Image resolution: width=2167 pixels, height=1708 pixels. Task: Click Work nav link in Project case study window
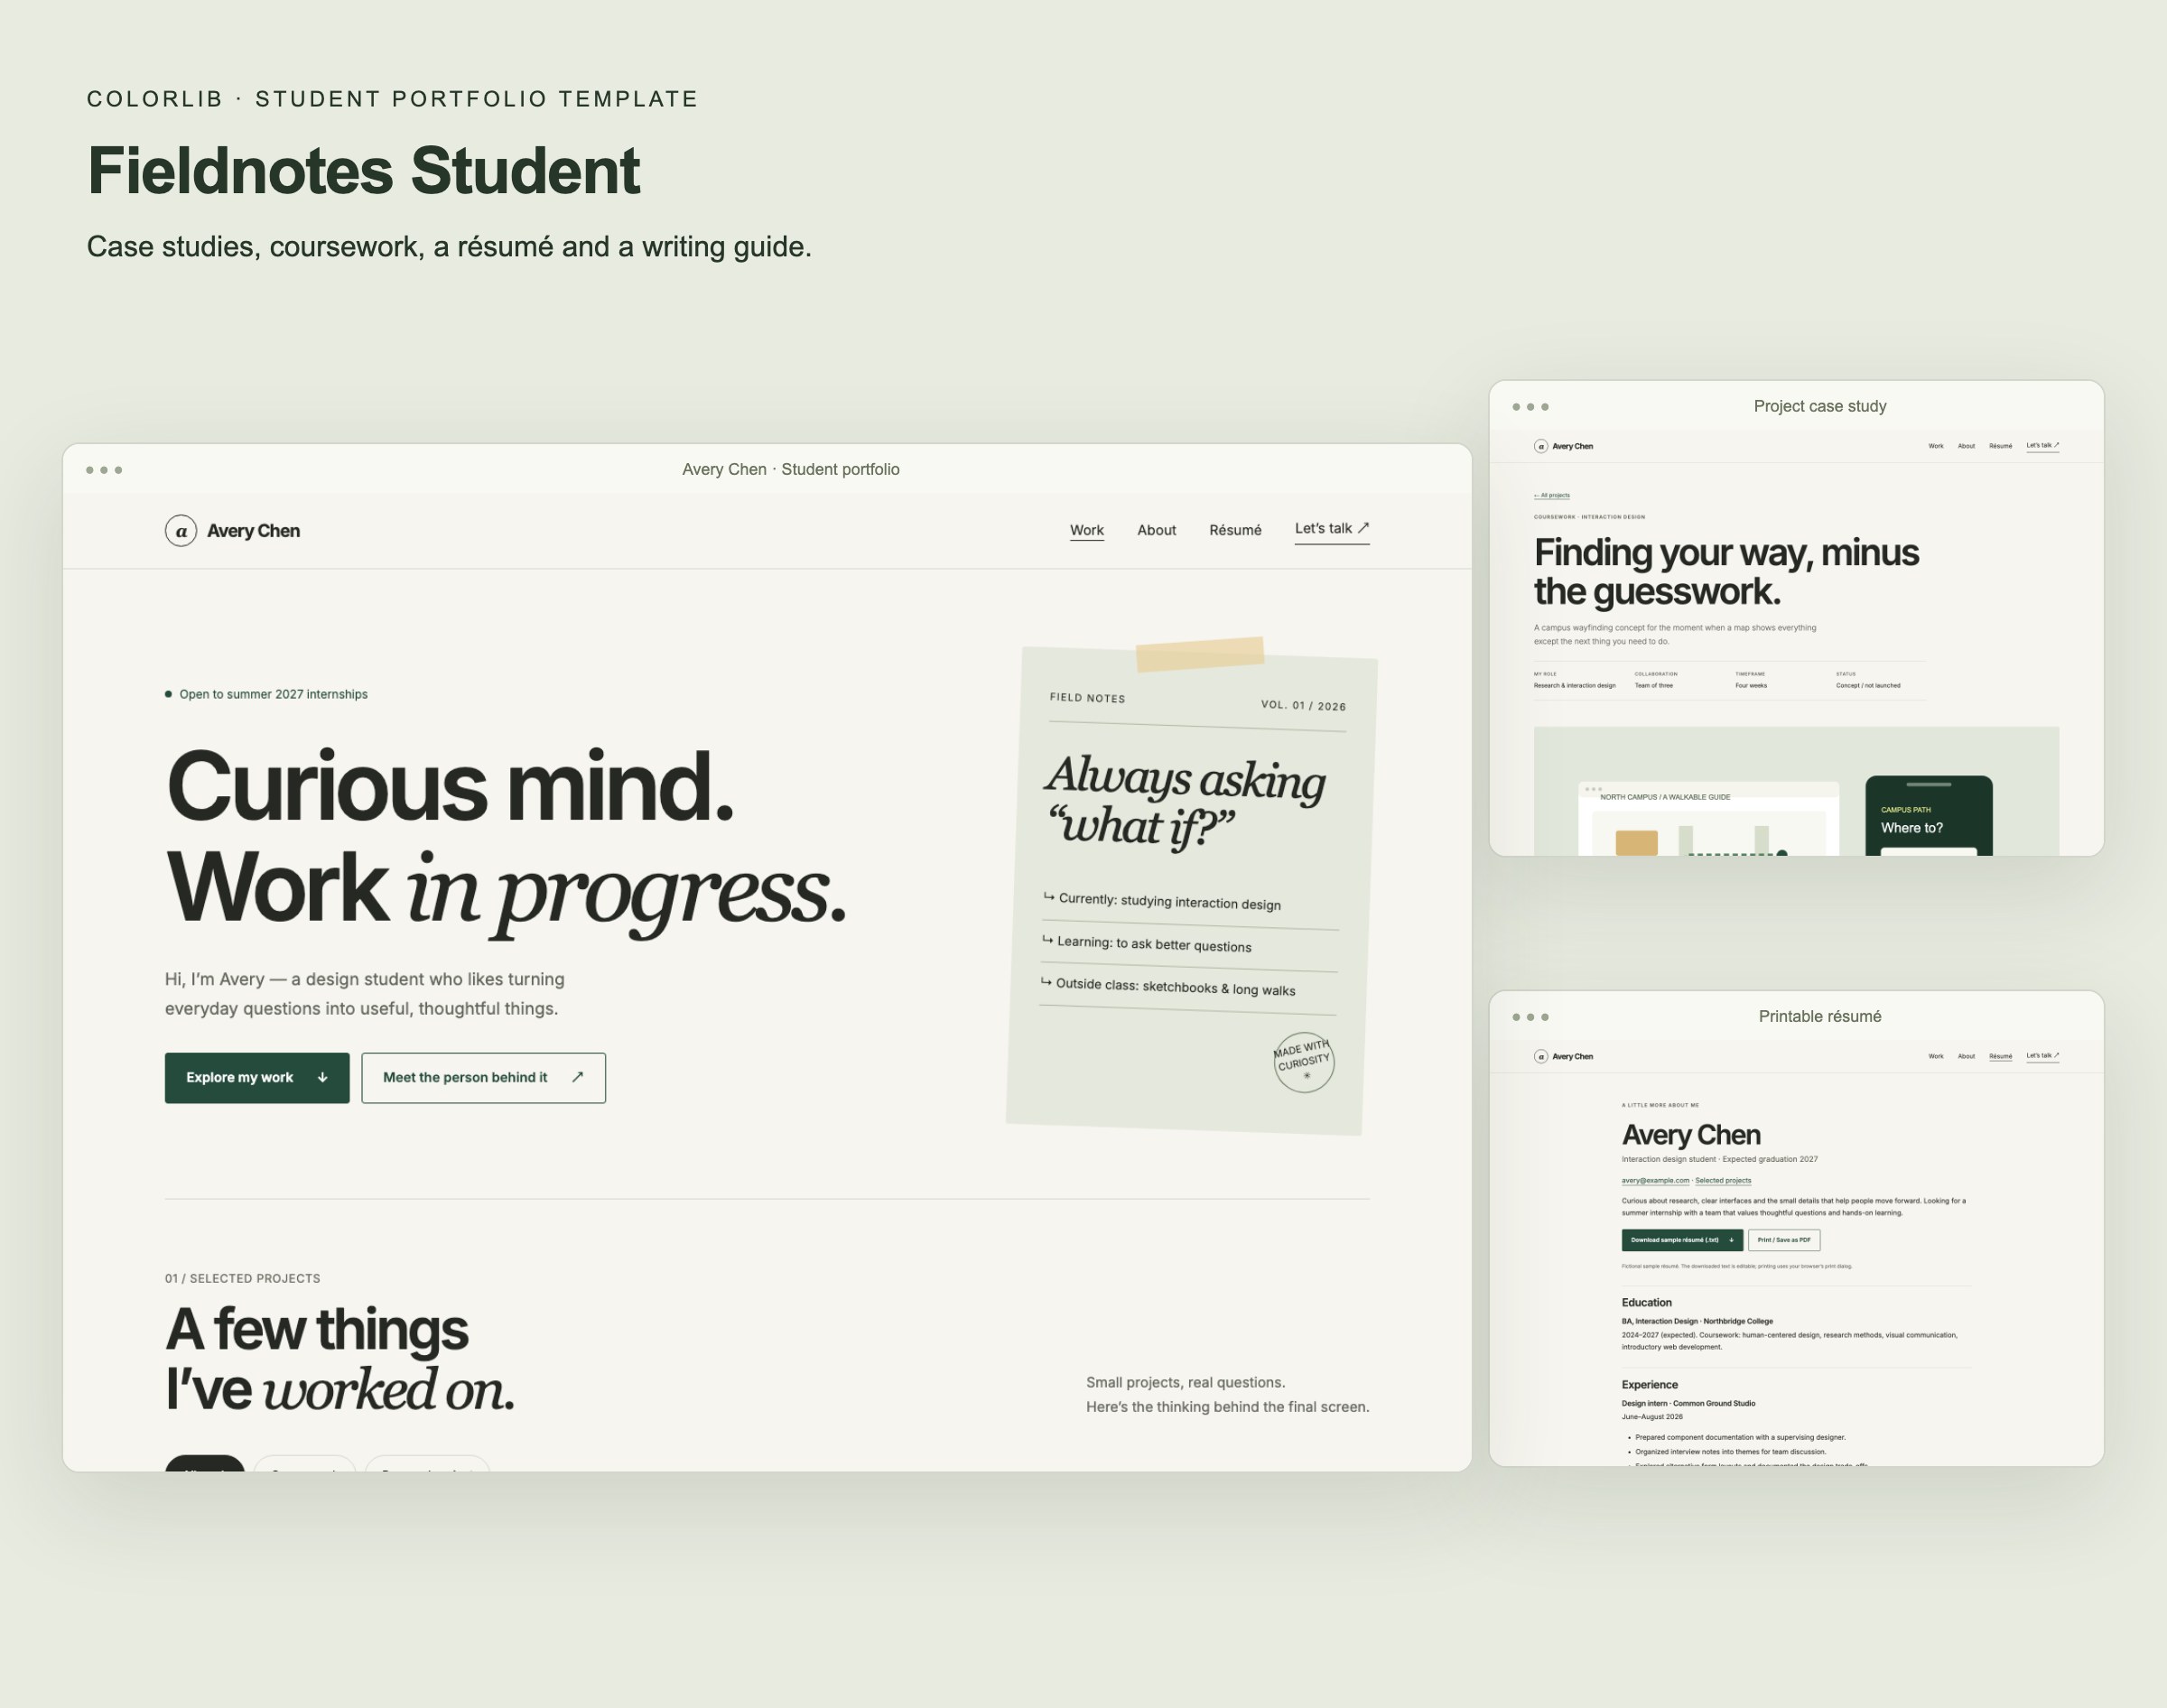pyautogui.click(x=1936, y=446)
